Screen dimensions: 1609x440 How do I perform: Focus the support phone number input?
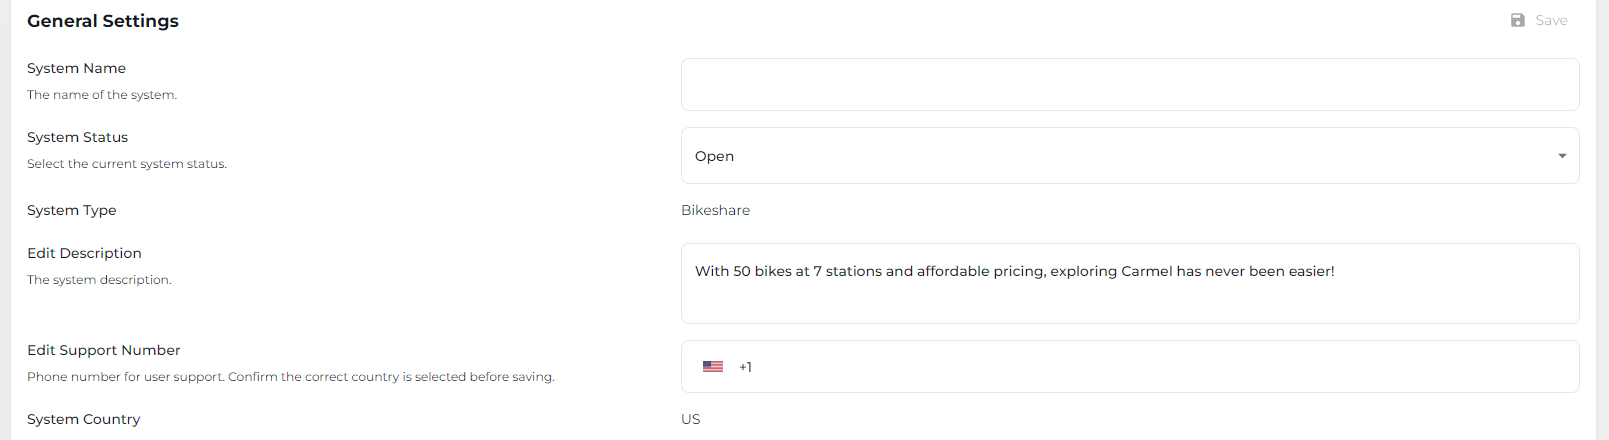tap(1150, 367)
